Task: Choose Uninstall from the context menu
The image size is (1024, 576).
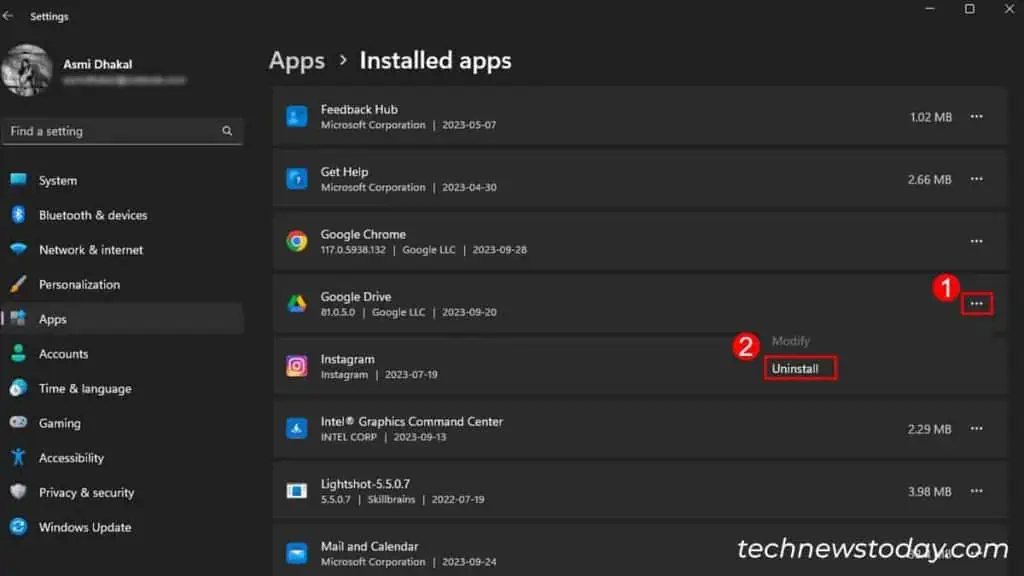Action: [x=800, y=368]
